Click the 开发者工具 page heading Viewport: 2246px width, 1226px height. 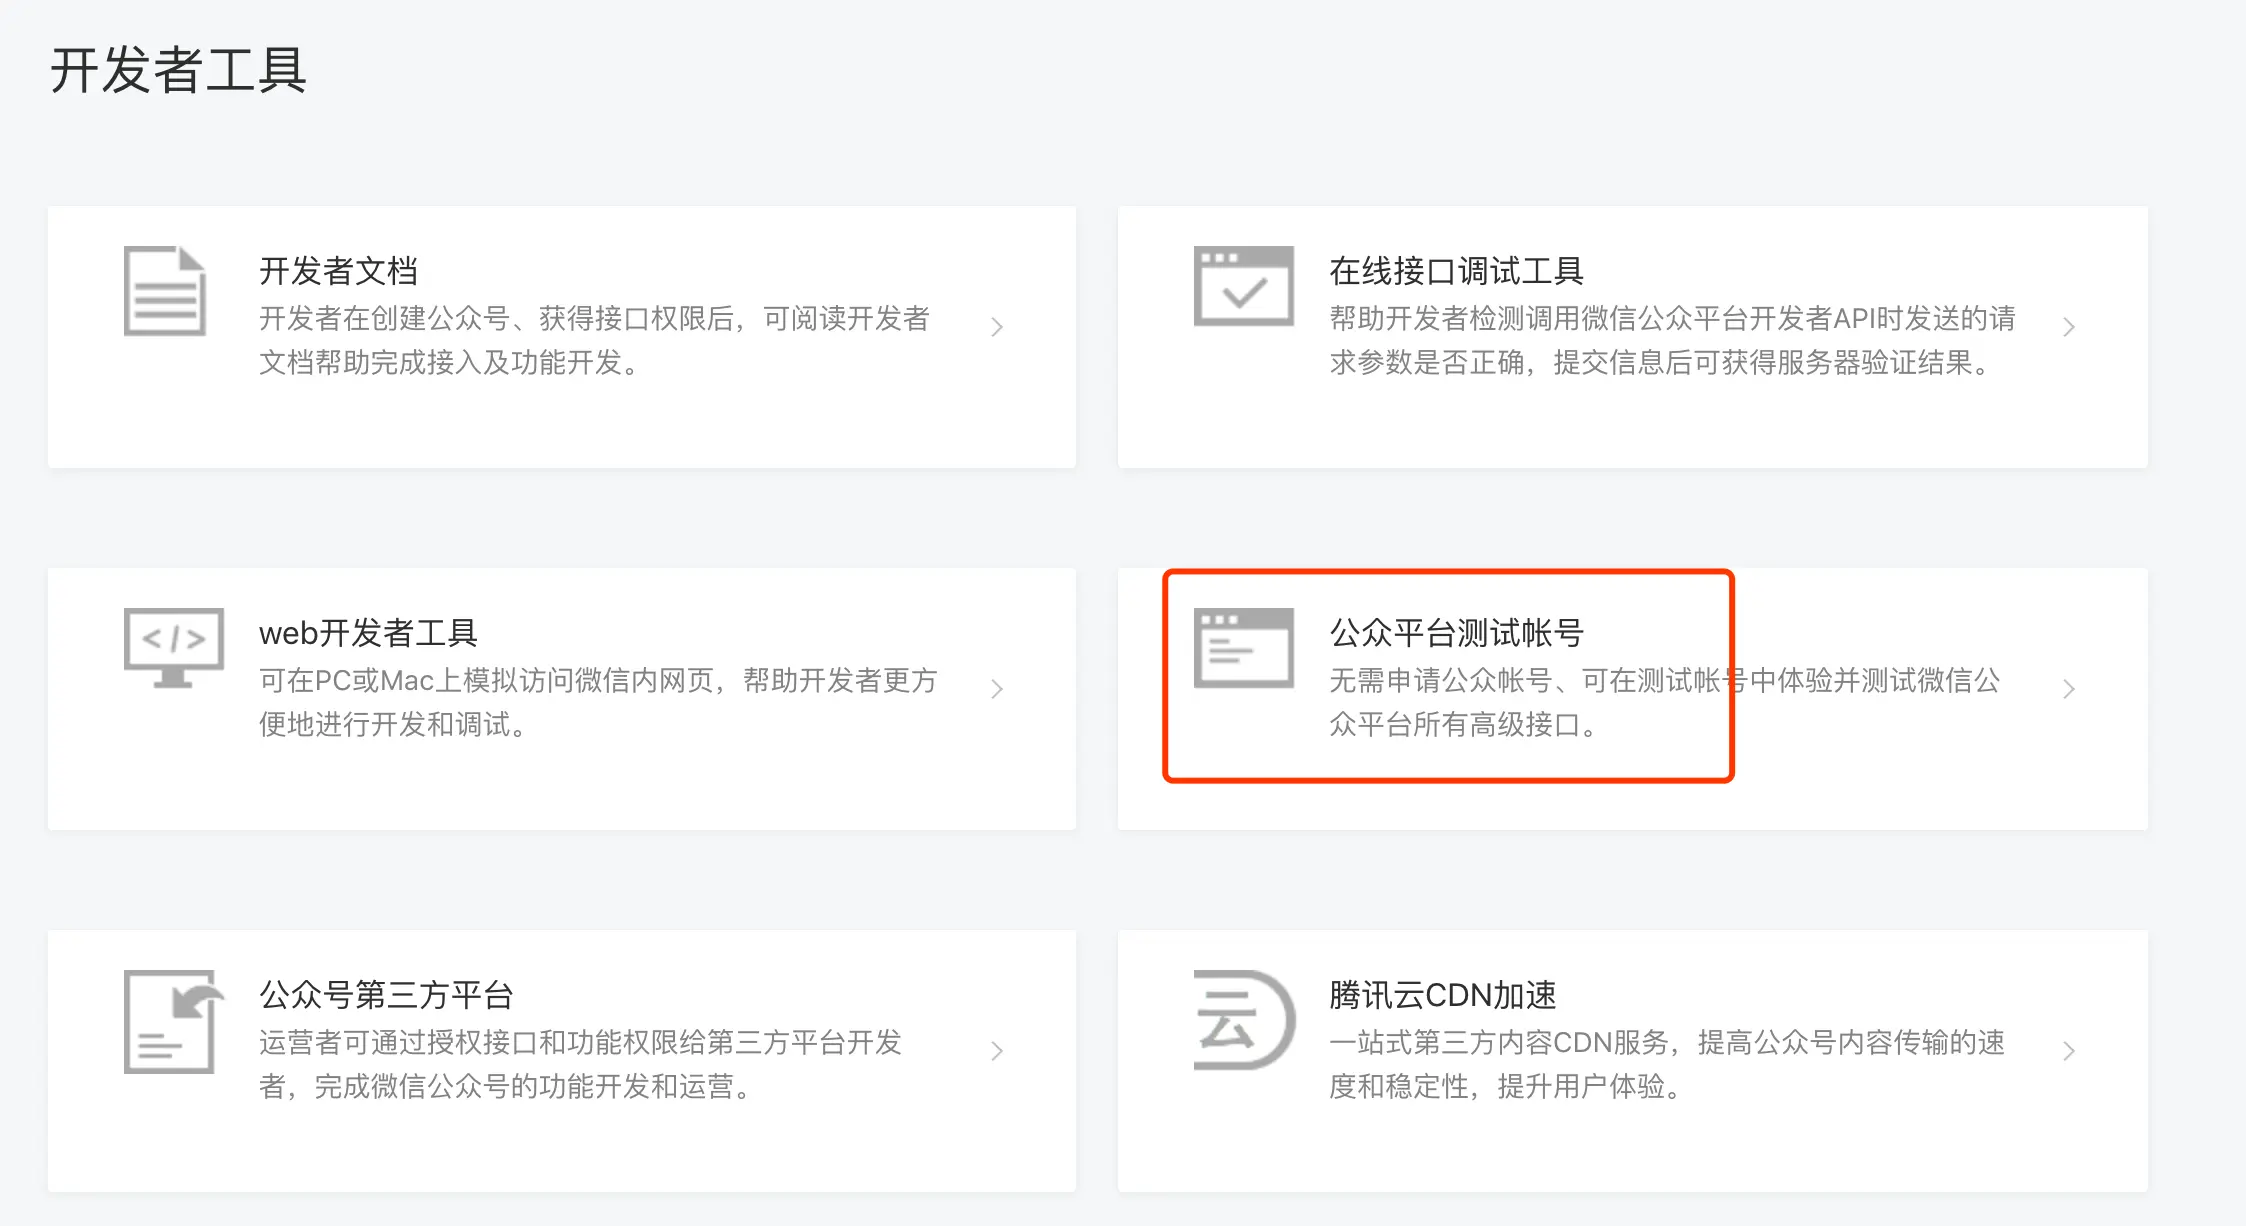coord(178,71)
